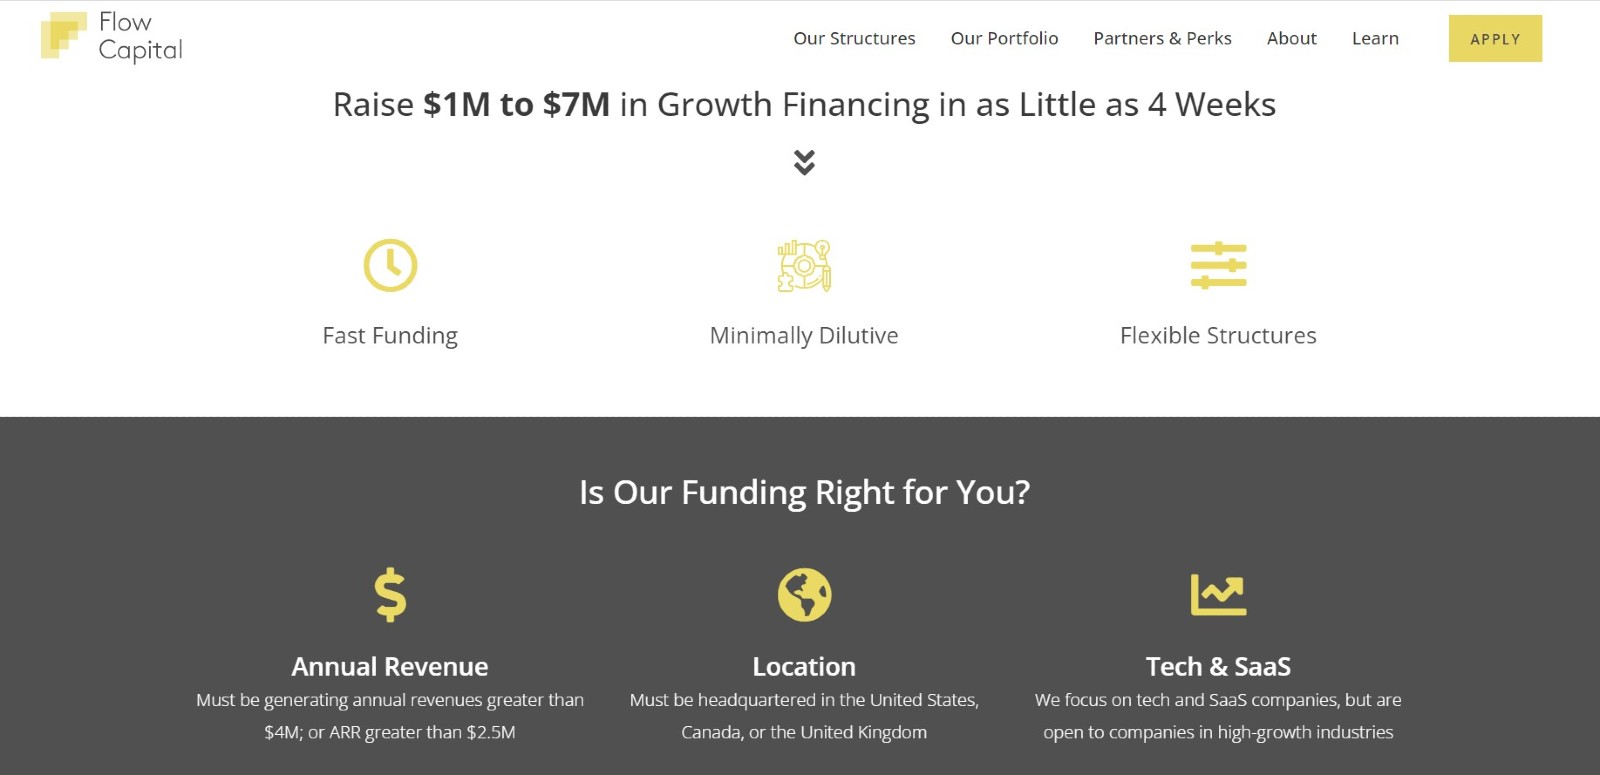Click the yellow dollar sign icon

click(390, 595)
